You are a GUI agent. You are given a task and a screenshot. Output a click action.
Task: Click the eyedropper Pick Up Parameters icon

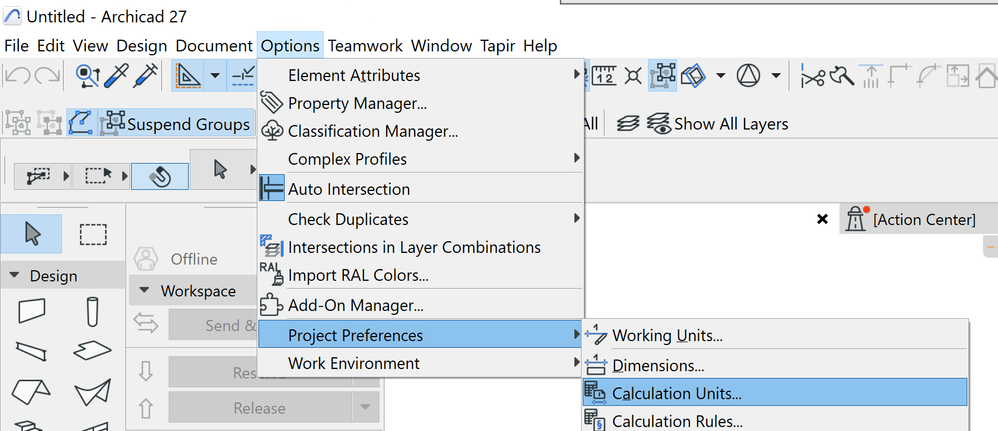coord(119,75)
